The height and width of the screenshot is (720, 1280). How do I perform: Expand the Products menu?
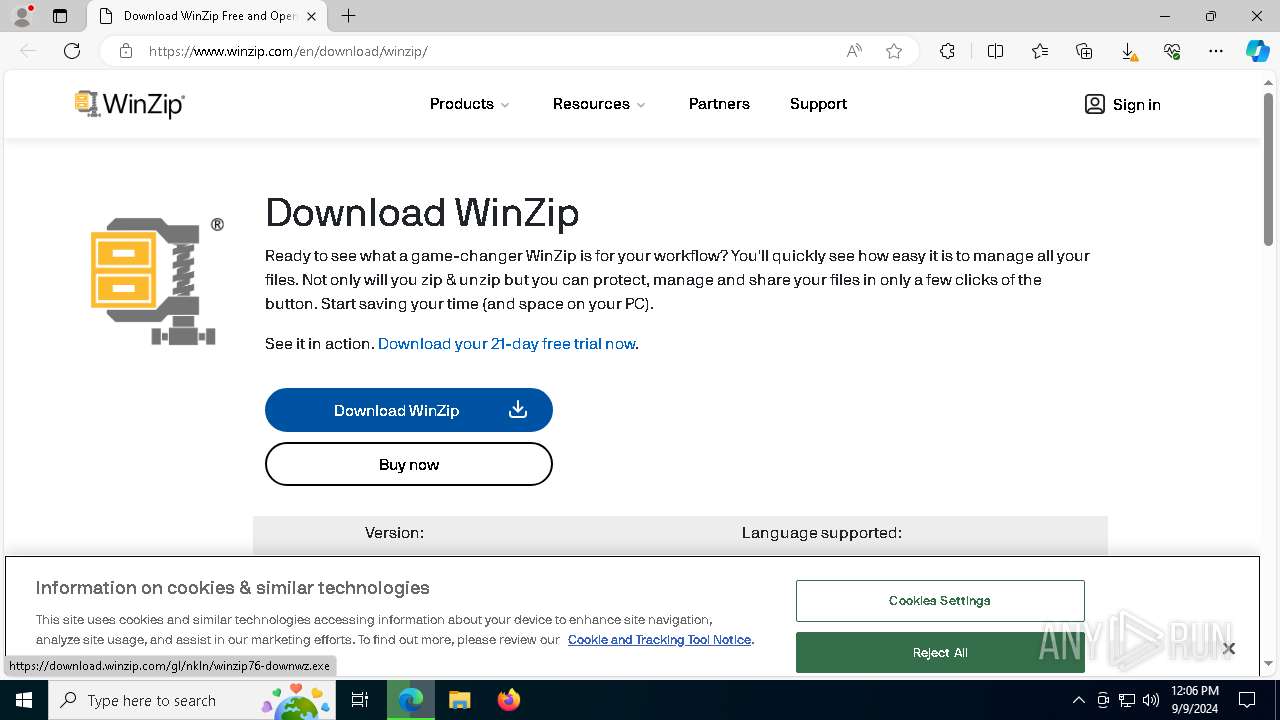pyautogui.click(x=470, y=104)
